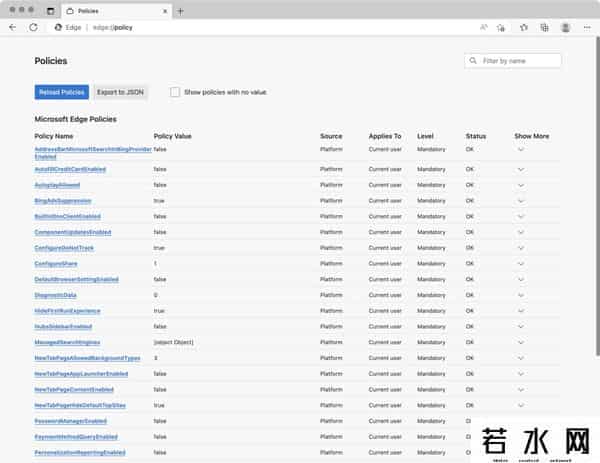Image resolution: width=600 pixels, height=463 pixels.
Task: Open the ConfigureShare policy link
Action: pyautogui.click(x=56, y=264)
